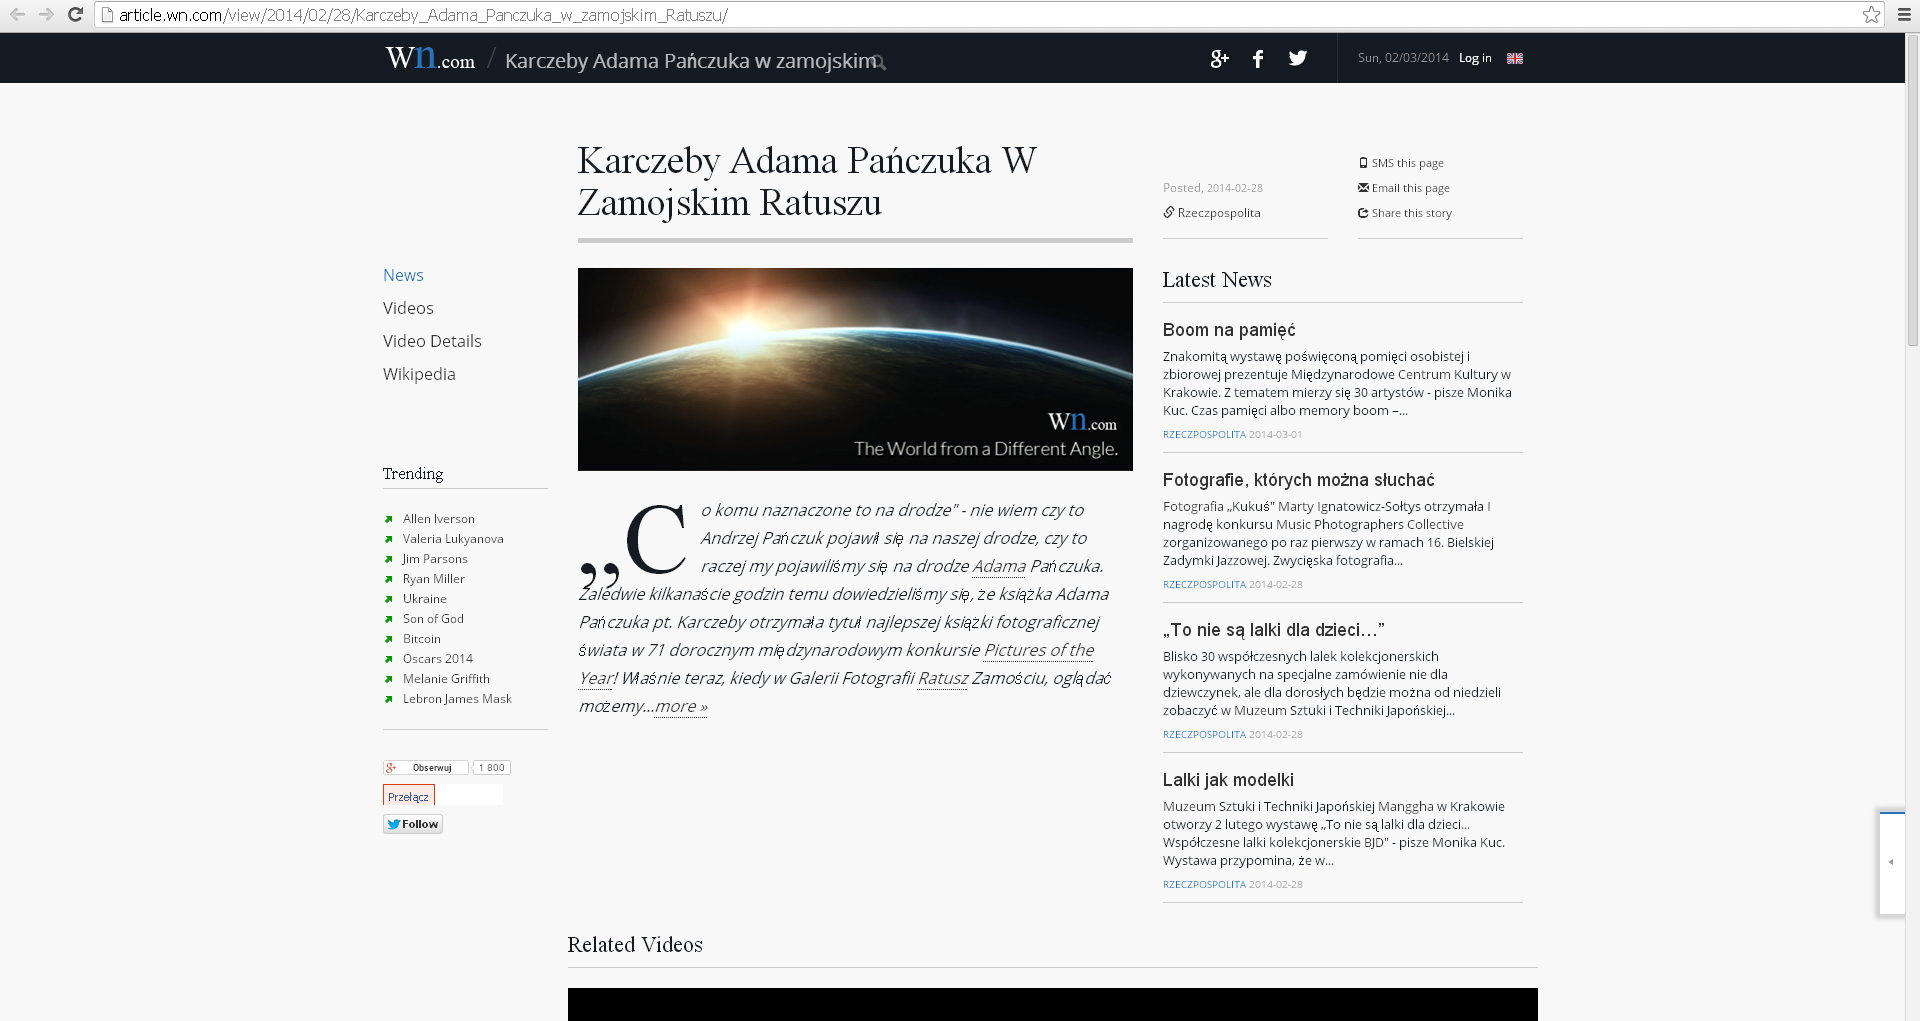Click header title 'Karczeby Adama Pańczuka w zamojskim'
The width and height of the screenshot is (1920, 1021).
click(x=690, y=61)
